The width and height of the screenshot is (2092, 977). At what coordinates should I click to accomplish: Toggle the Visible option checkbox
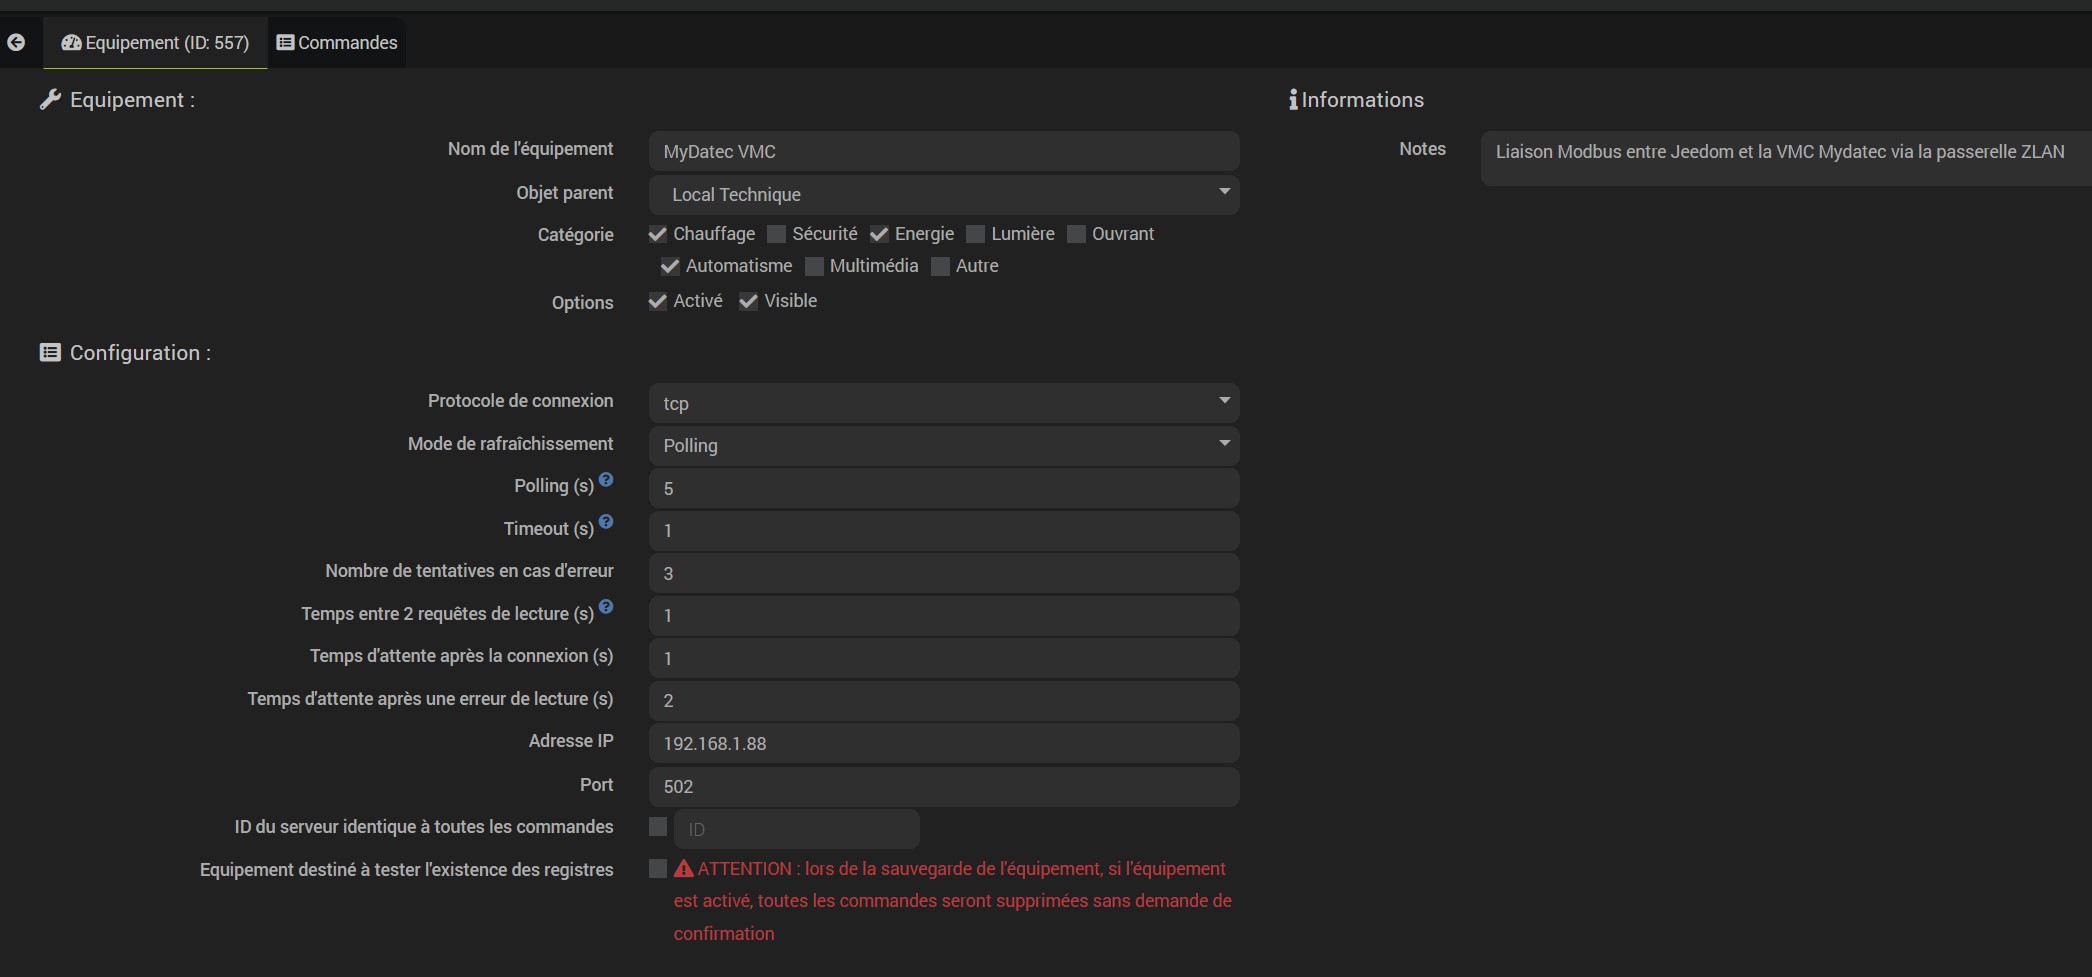point(748,302)
